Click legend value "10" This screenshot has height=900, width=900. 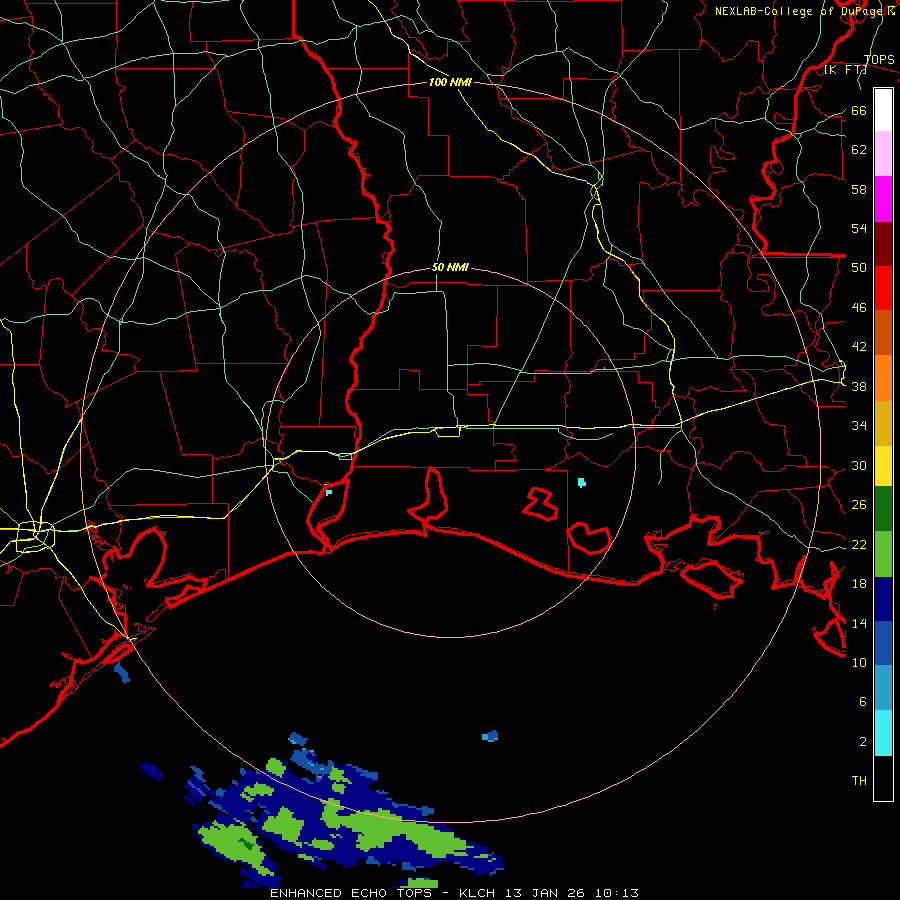859,662
